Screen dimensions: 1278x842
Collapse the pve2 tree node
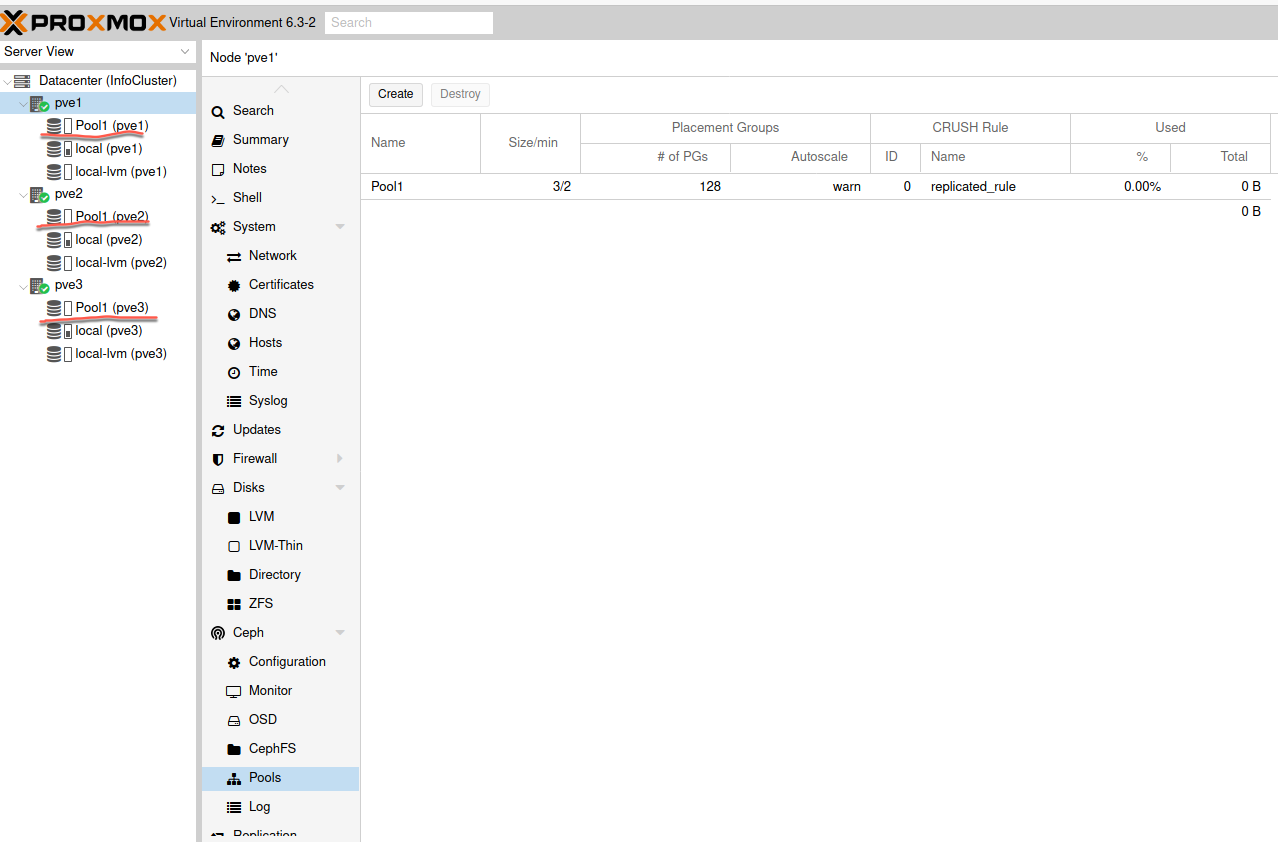(x=24, y=194)
